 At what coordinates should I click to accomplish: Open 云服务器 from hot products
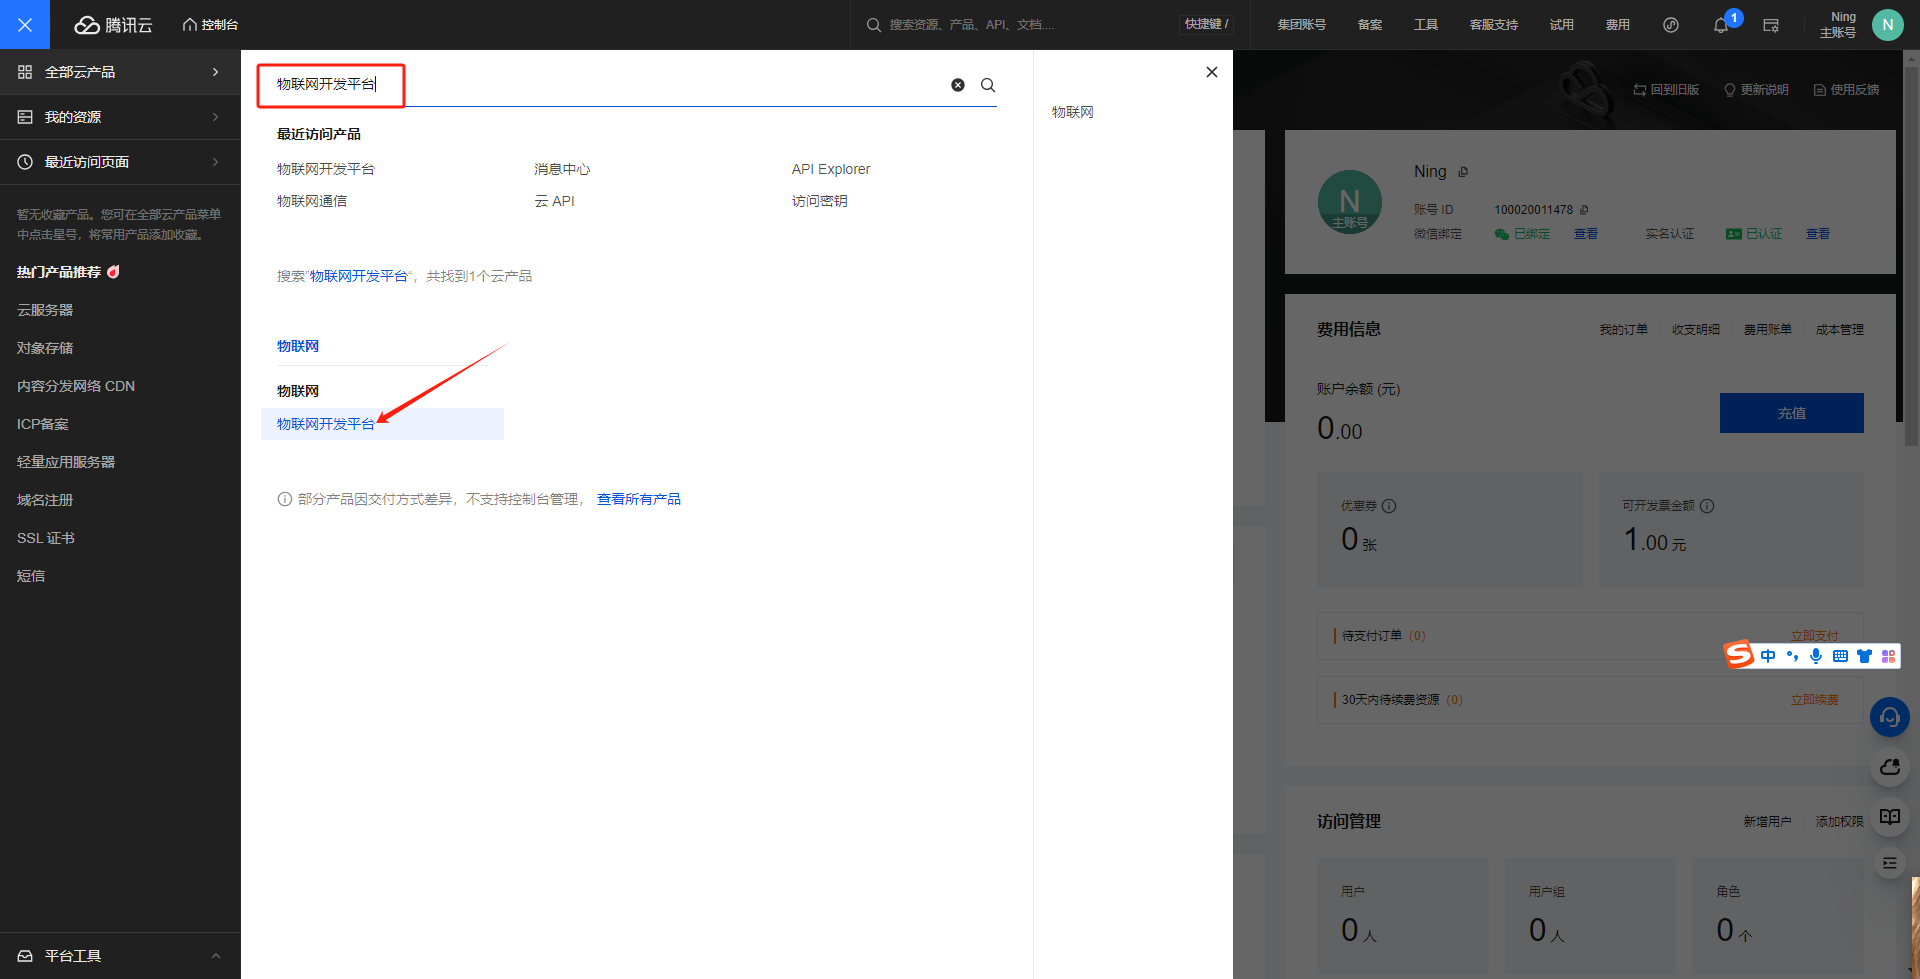(x=45, y=310)
